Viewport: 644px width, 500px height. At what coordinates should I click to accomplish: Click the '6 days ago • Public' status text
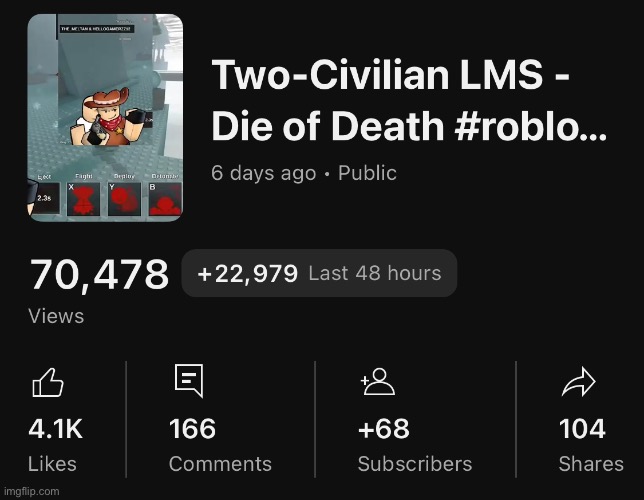[x=303, y=173]
